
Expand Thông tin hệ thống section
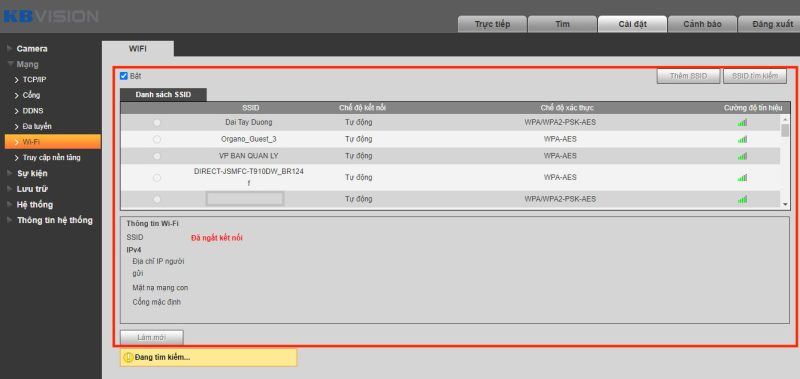pos(55,220)
